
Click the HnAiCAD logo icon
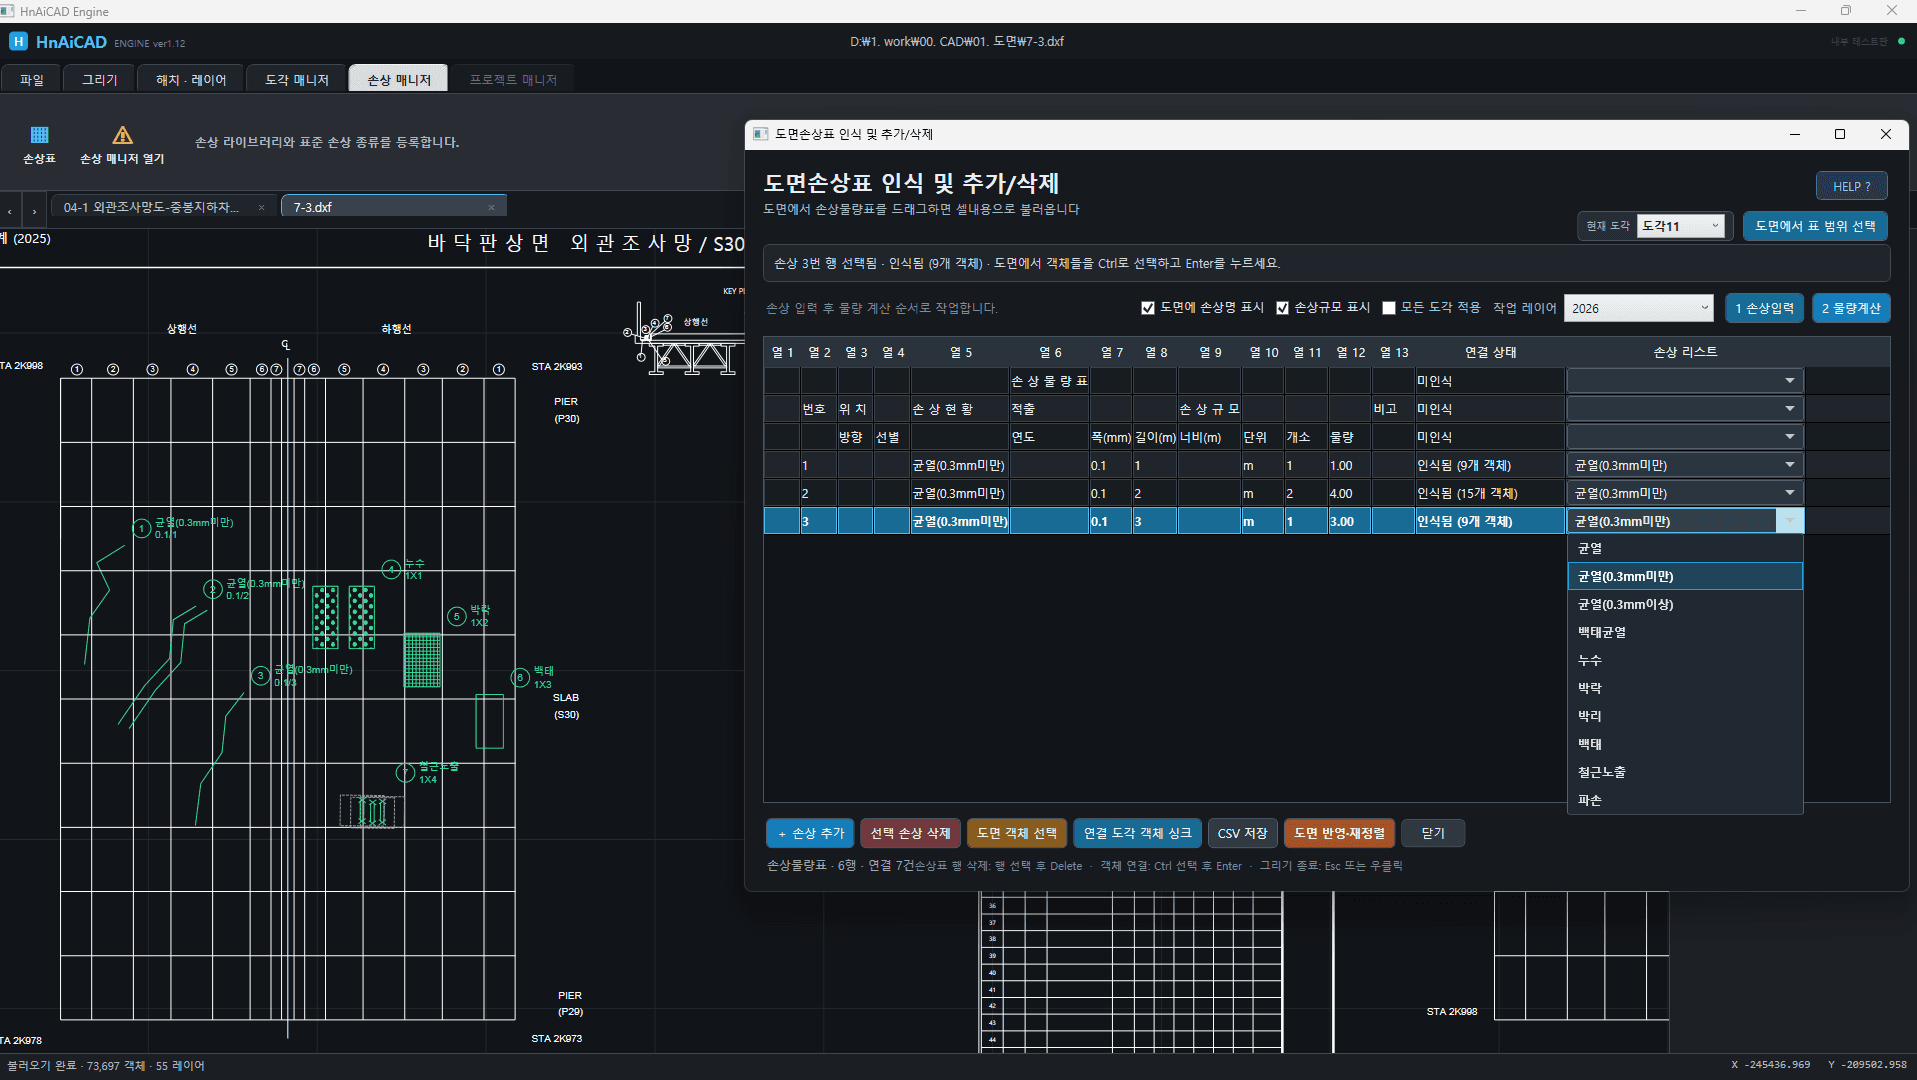(x=18, y=42)
